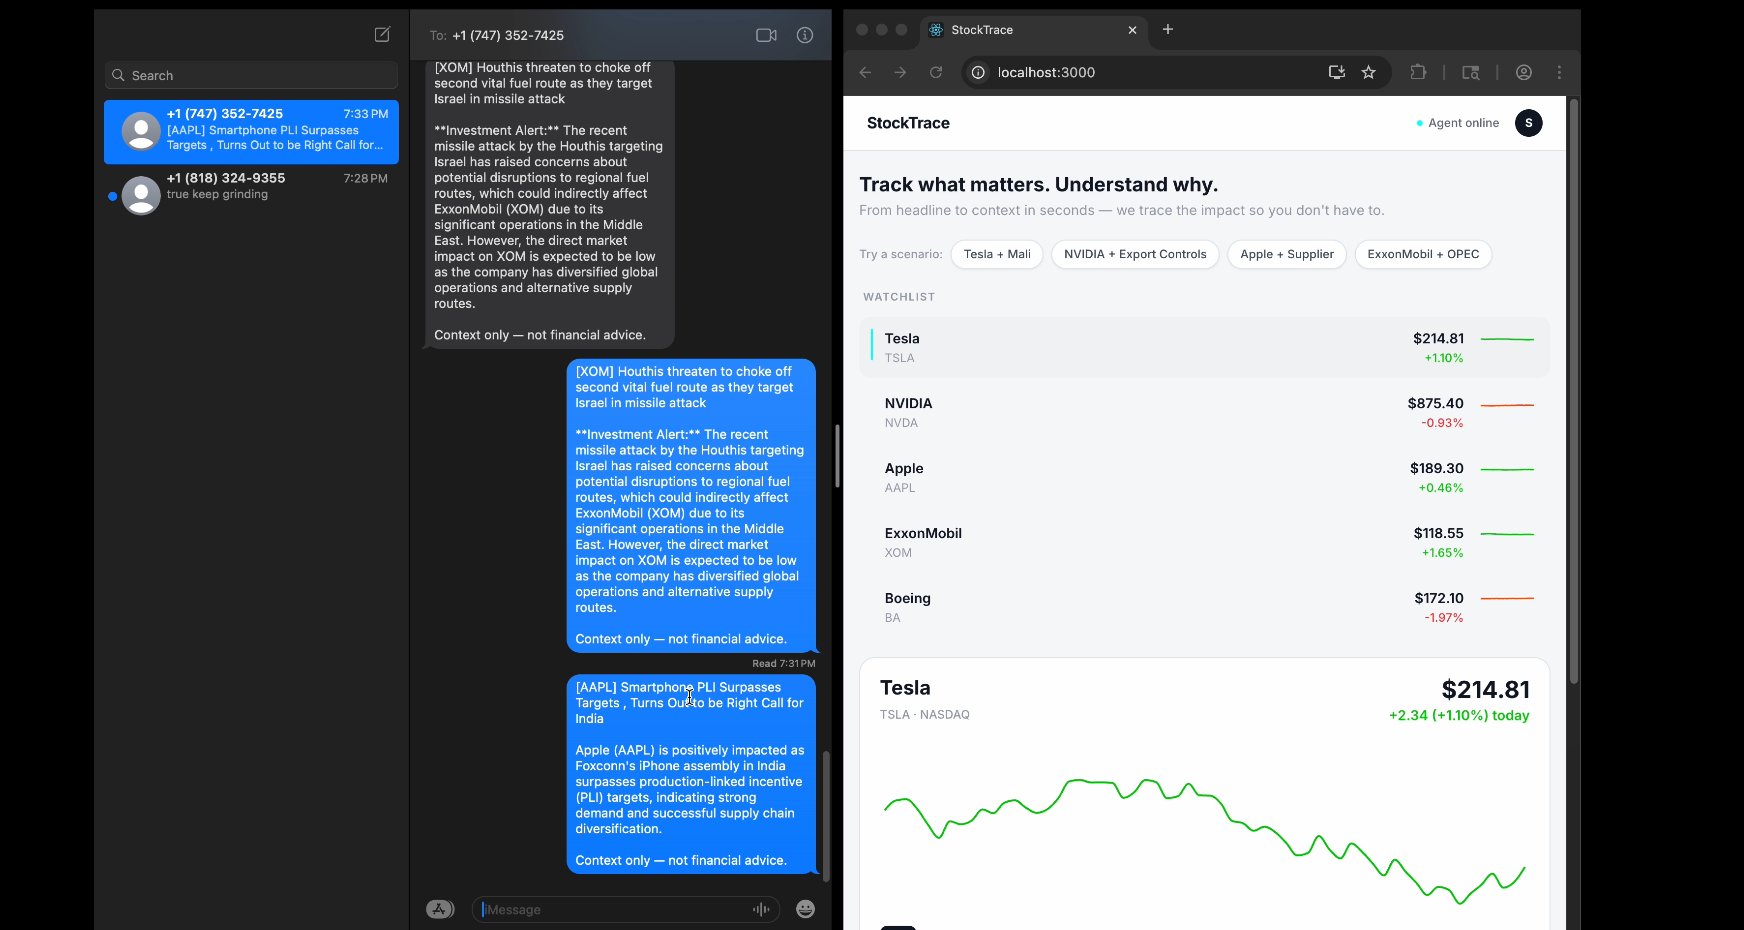This screenshot has width=1744, height=930.
Task: Try the Tesla + Mali scenario
Action: point(997,254)
